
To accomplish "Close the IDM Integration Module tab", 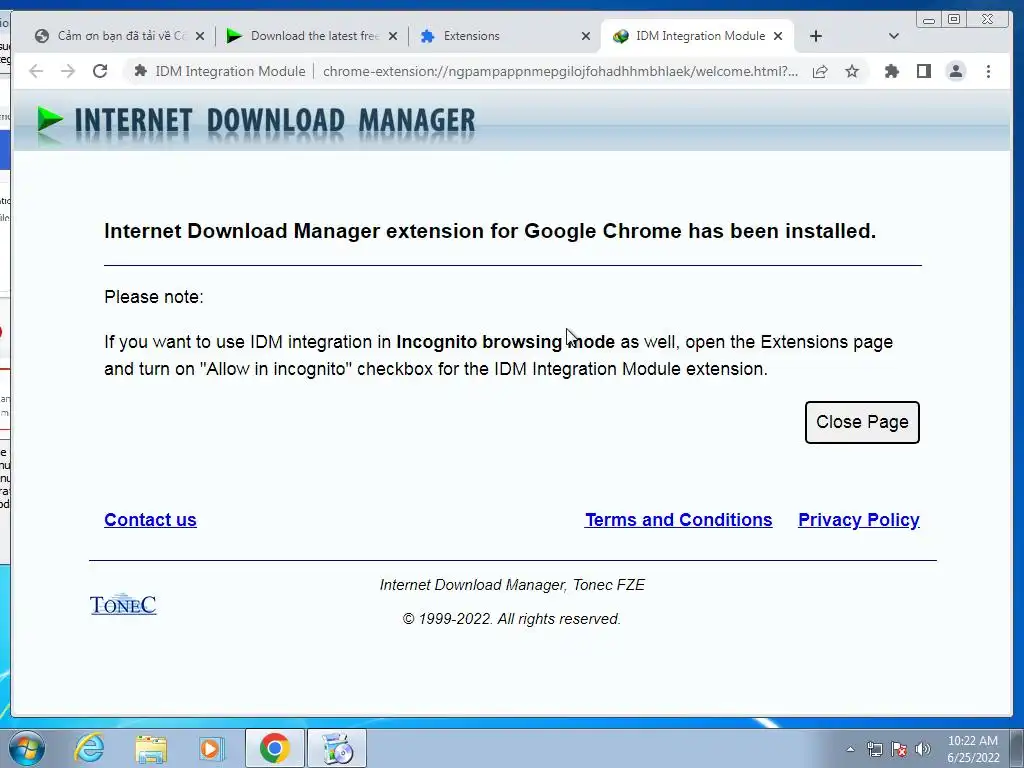I will (778, 37).
